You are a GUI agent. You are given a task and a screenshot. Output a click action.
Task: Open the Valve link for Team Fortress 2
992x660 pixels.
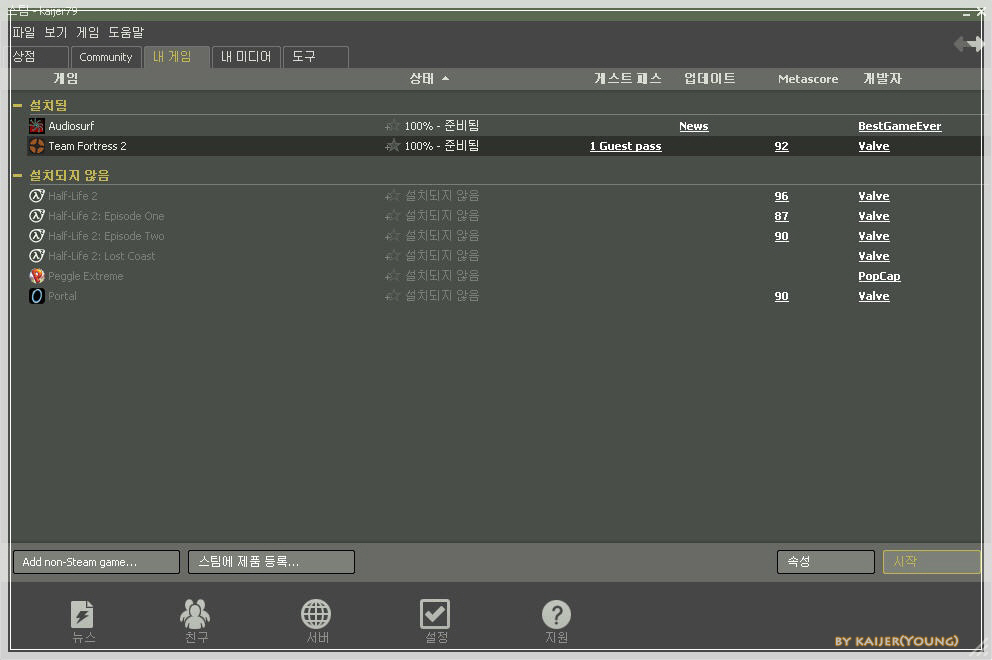pos(874,146)
